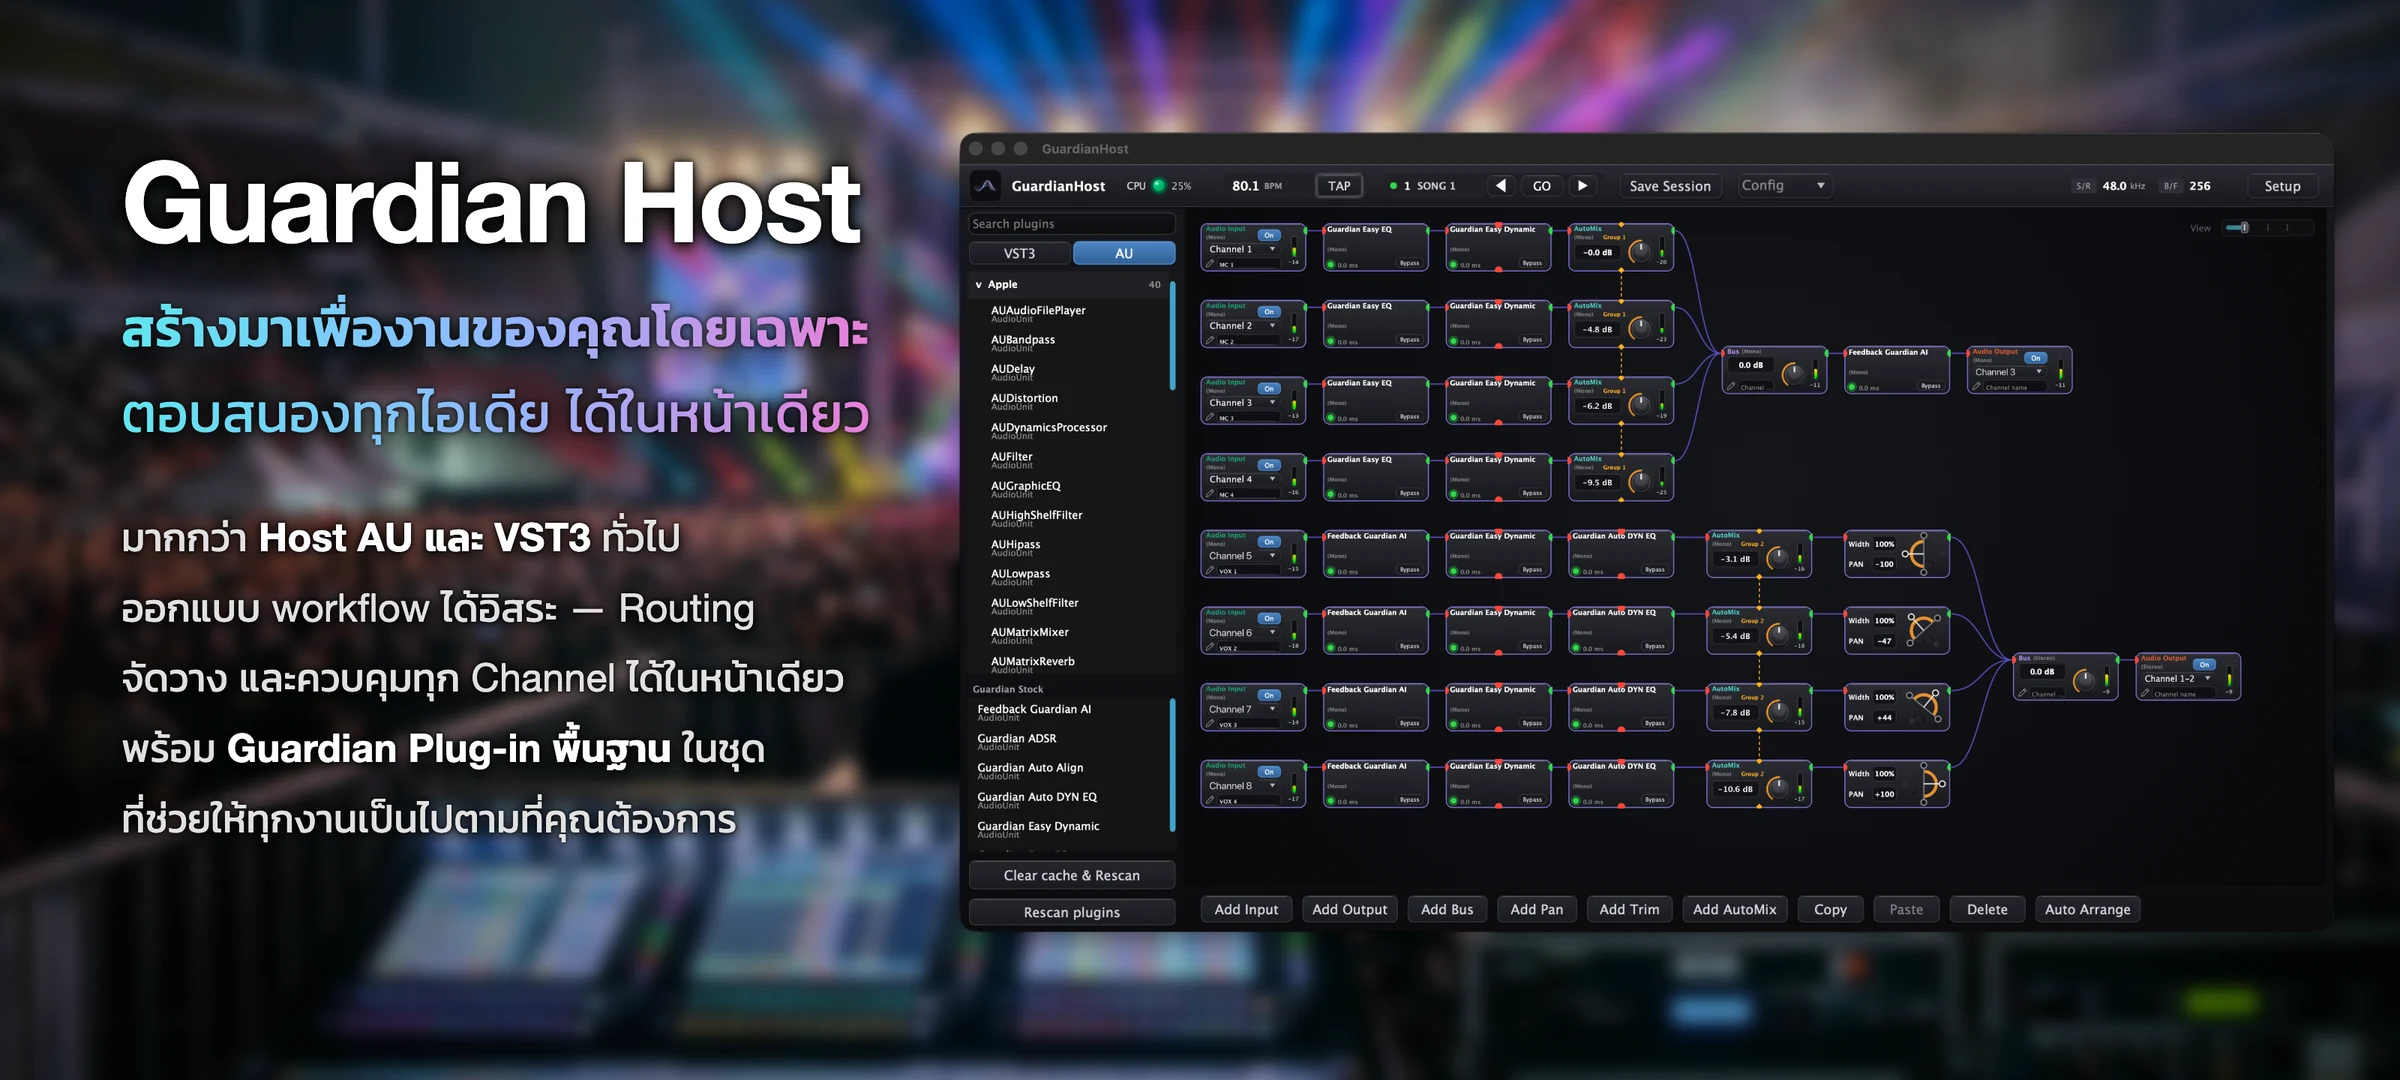2400x1080 pixels.
Task: Click the Add Input button
Action: click(x=1246, y=909)
